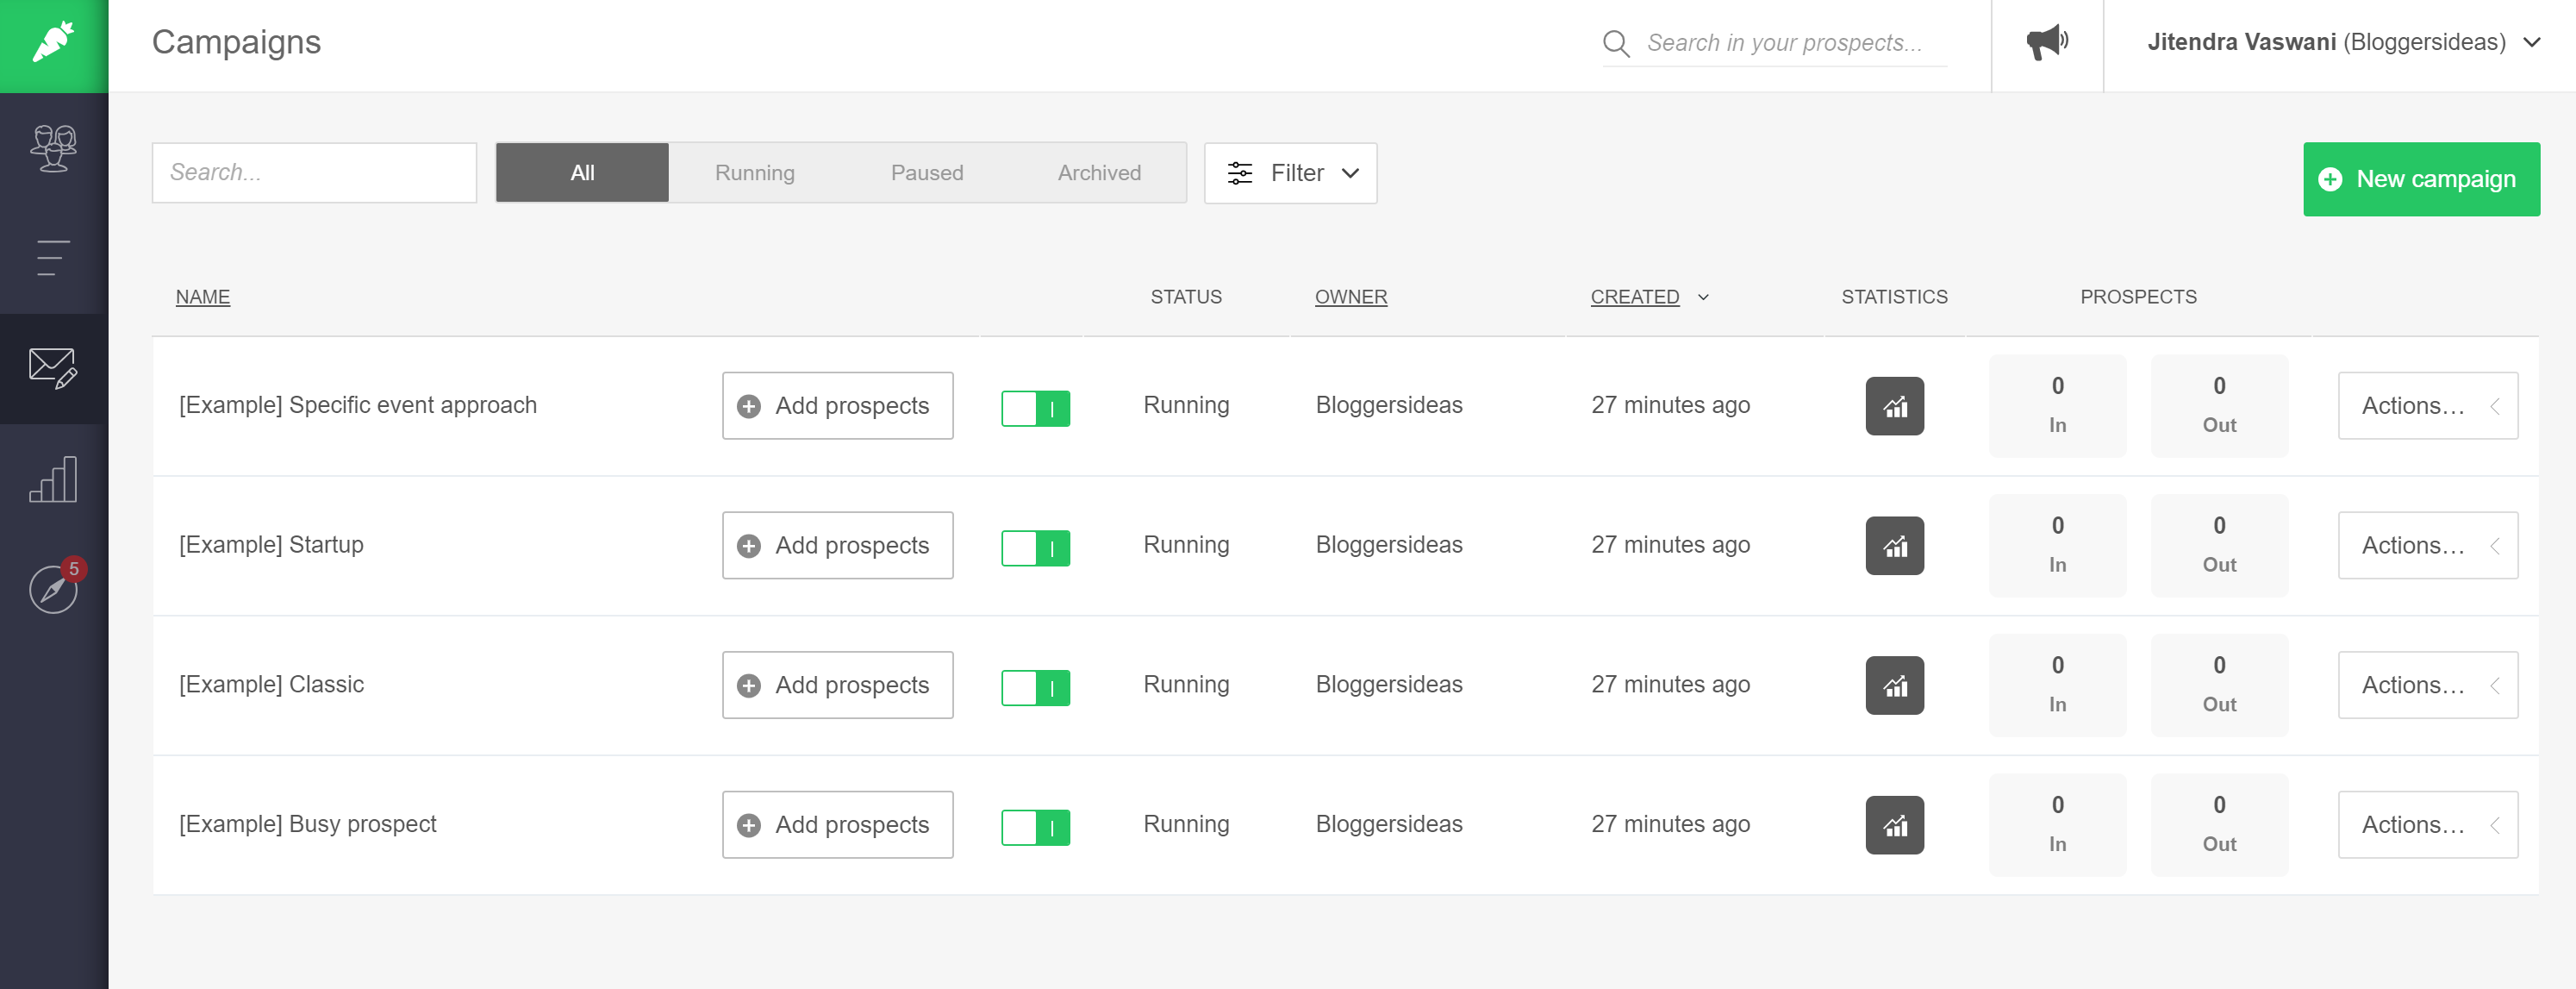Turn off the [Example] Classic campaign switch
This screenshot has width=2576, height=989.
pos(1035,686)
